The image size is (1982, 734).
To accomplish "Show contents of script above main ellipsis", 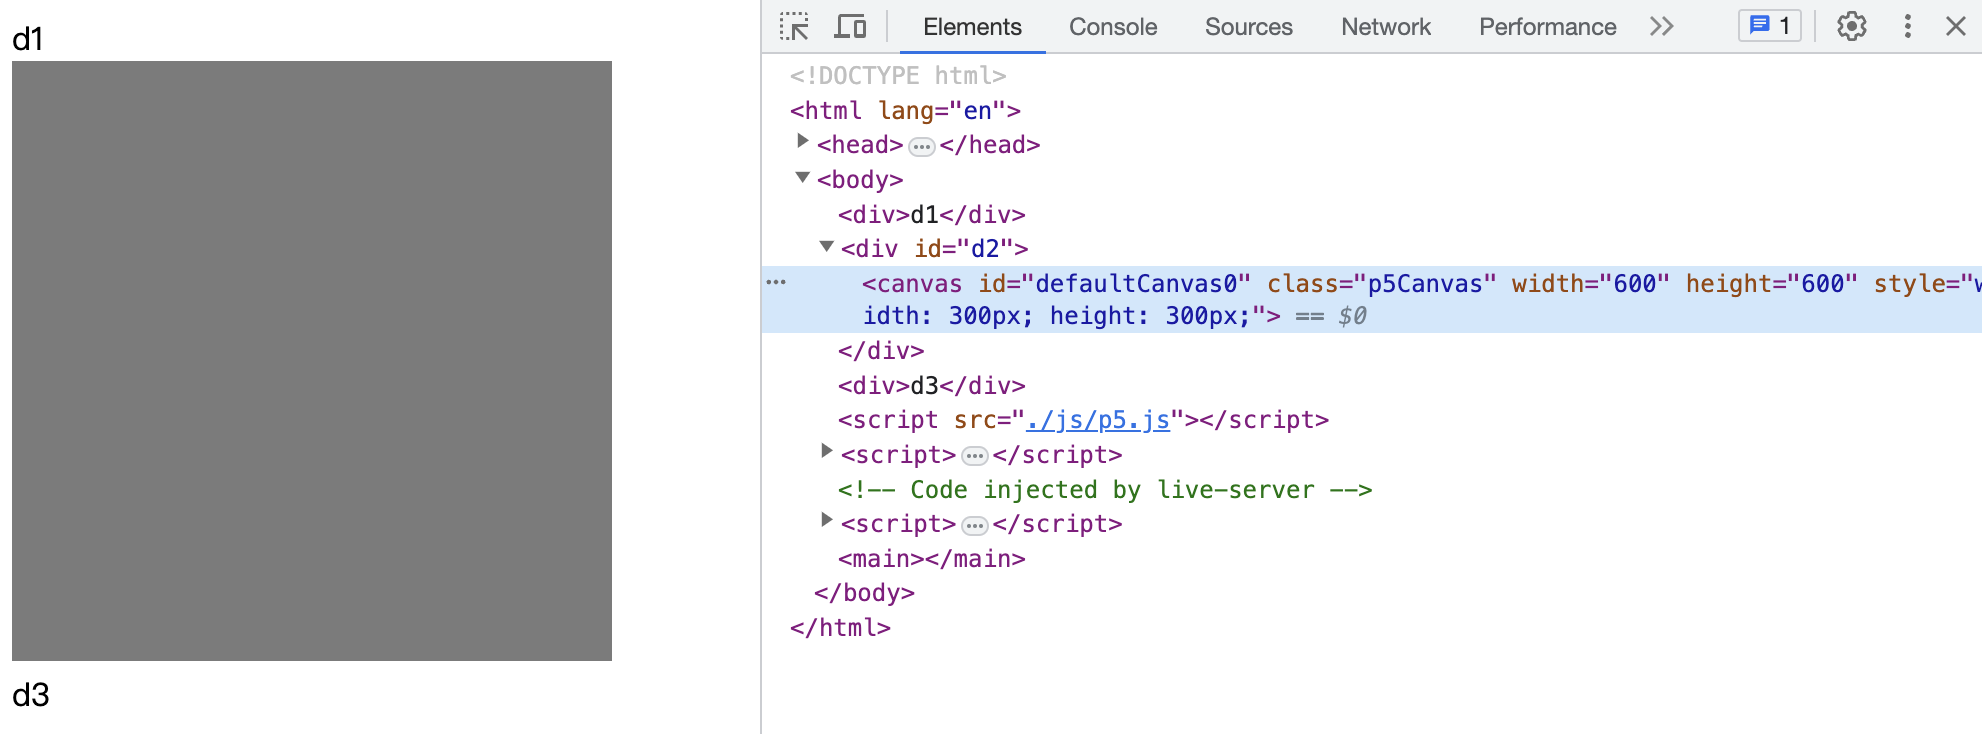I will tap(975, 526).
